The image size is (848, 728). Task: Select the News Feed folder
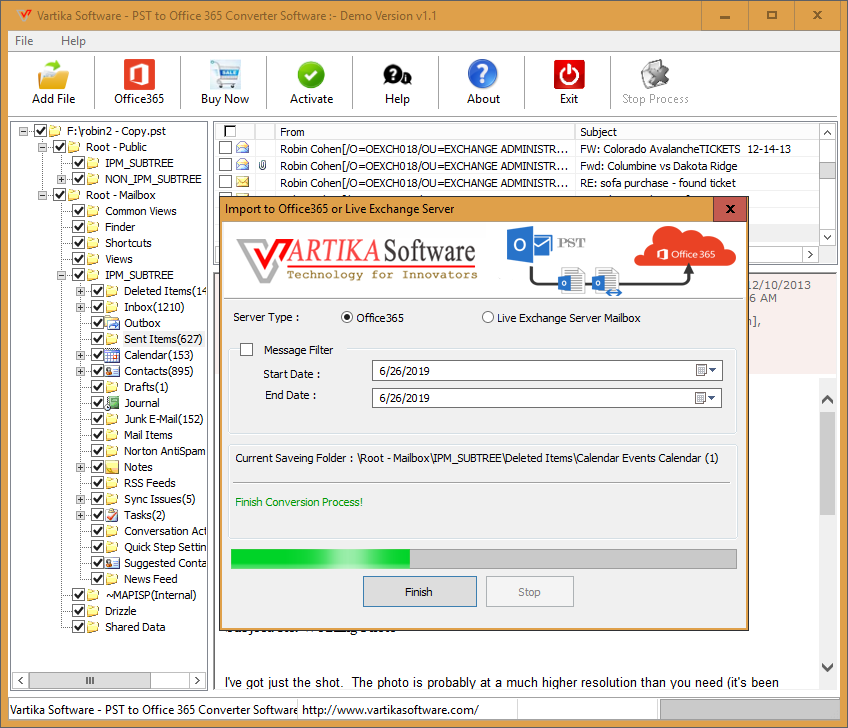pyautogui.click(x=151, y=579)
